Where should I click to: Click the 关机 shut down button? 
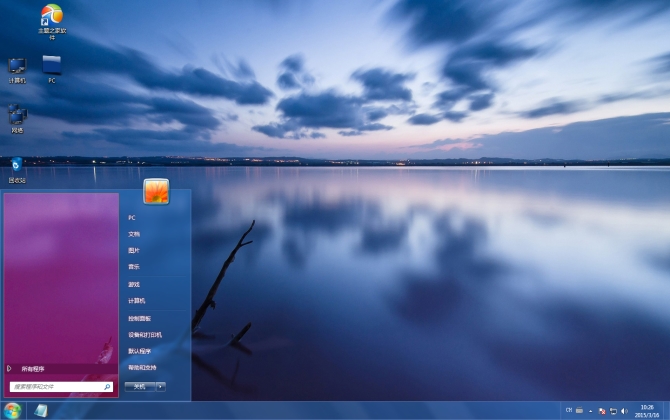pos(140,387)
